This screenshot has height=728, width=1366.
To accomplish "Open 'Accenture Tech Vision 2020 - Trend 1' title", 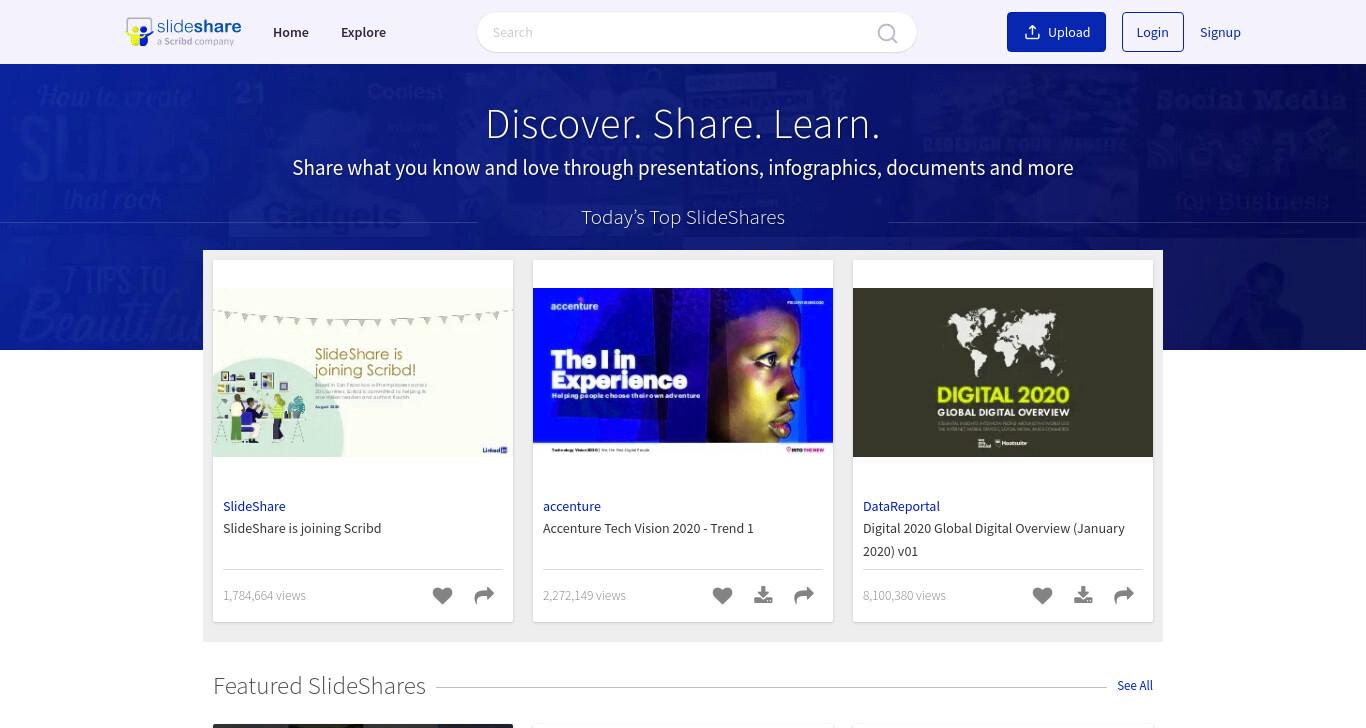I will 648,528.
